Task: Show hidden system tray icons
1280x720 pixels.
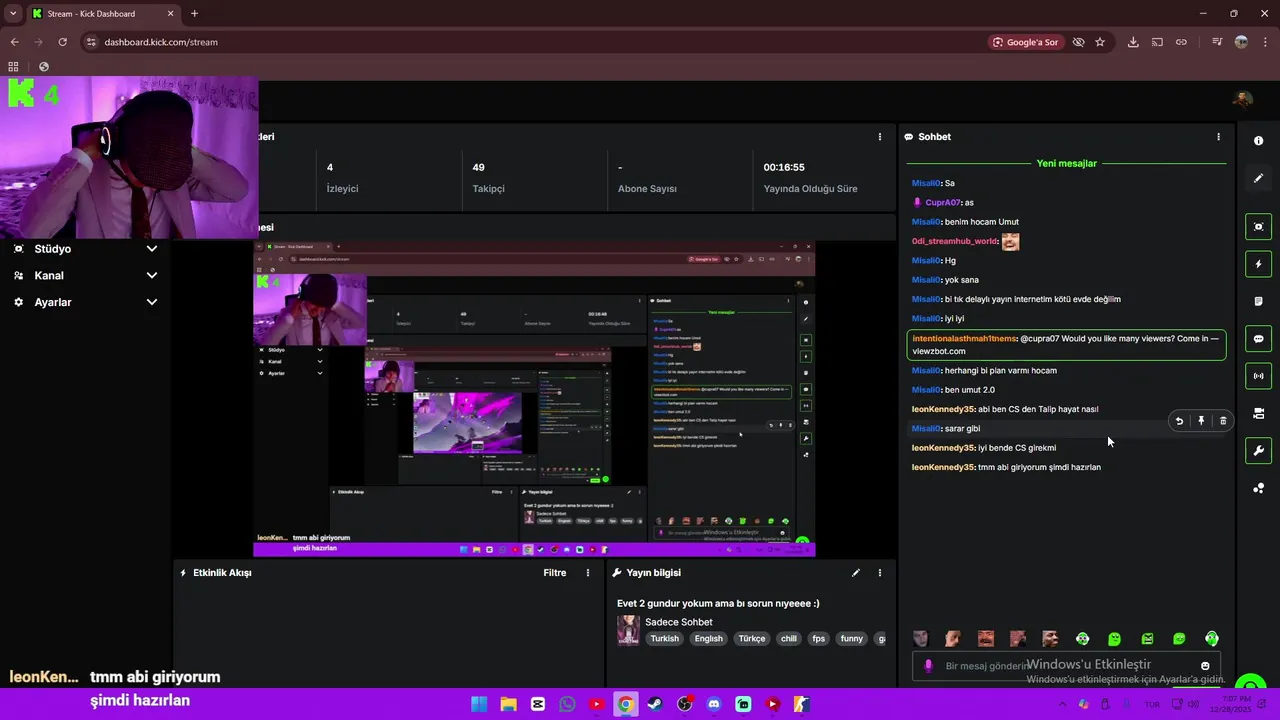Action: [1064, 704]
